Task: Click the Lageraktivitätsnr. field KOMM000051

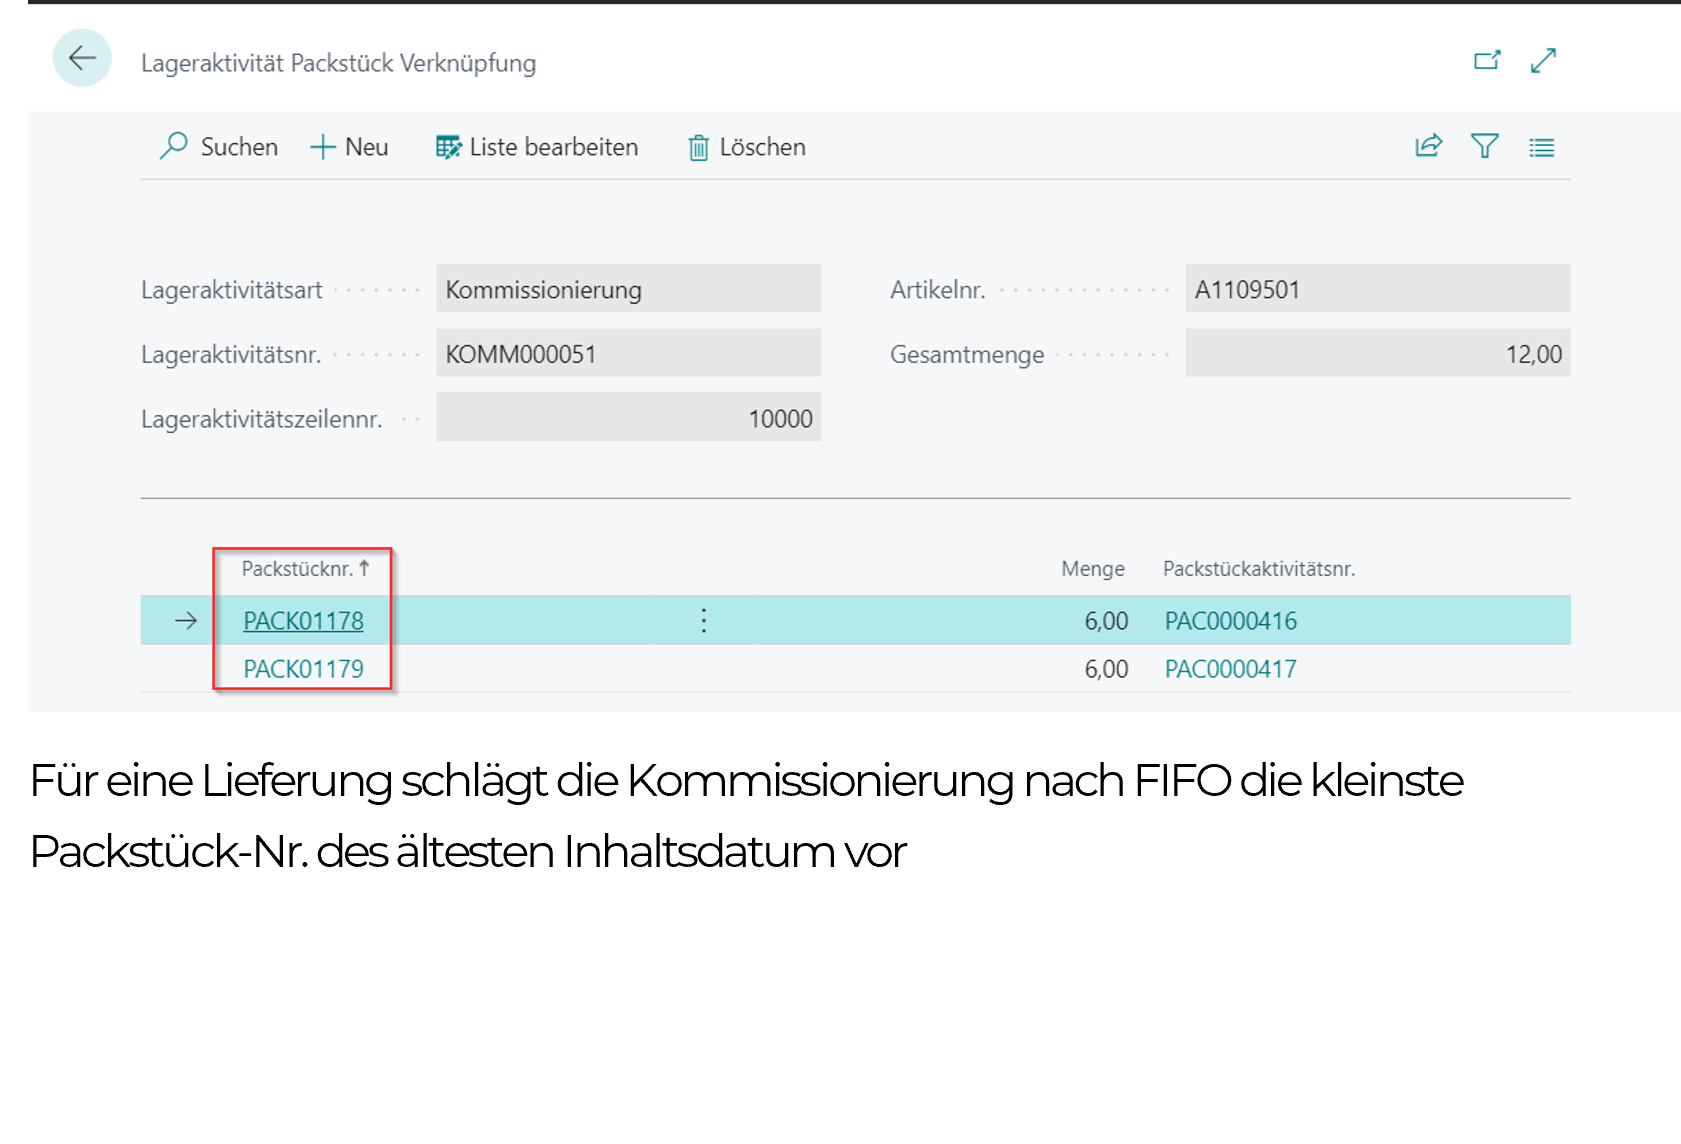Action: tap(628, 354)
